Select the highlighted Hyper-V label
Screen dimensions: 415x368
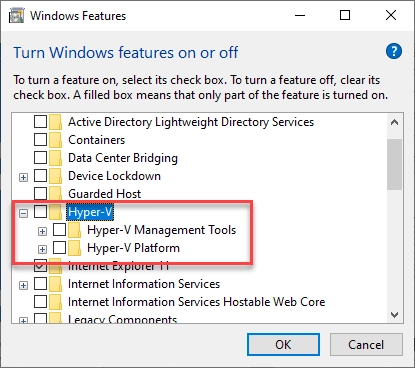(90, 212)
